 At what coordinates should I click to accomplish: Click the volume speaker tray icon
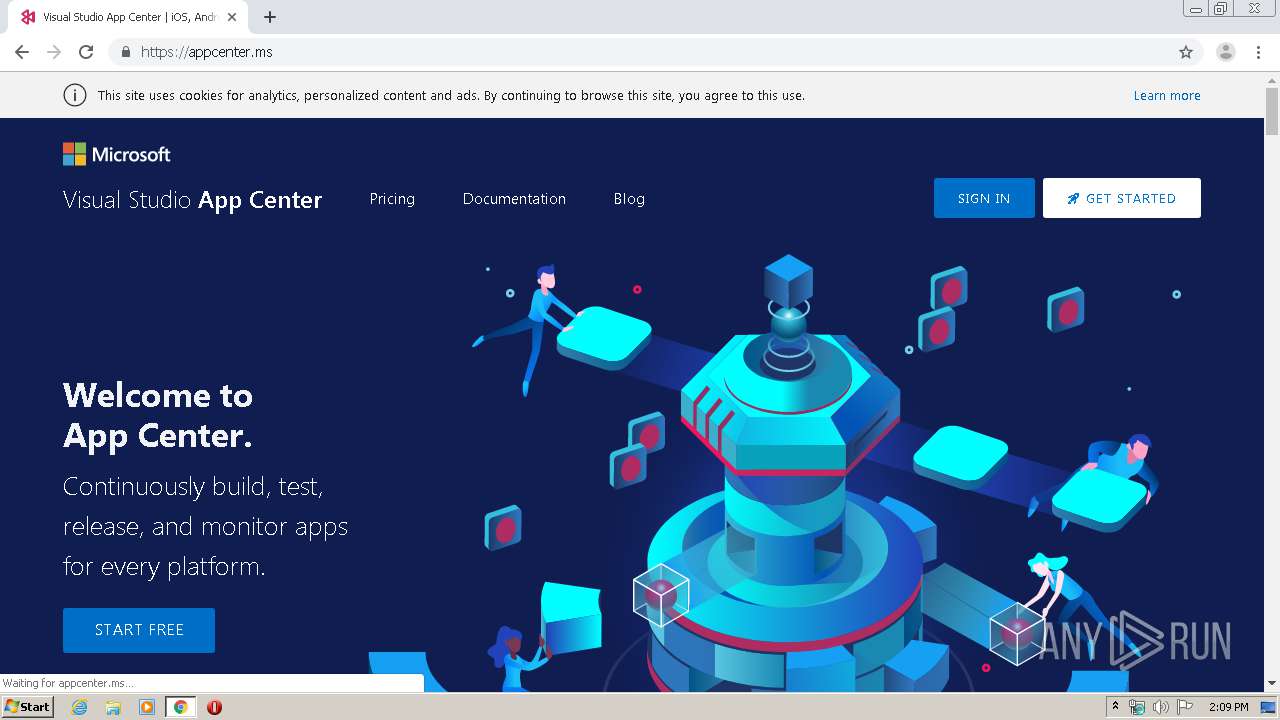click(x=1160, y=707)
